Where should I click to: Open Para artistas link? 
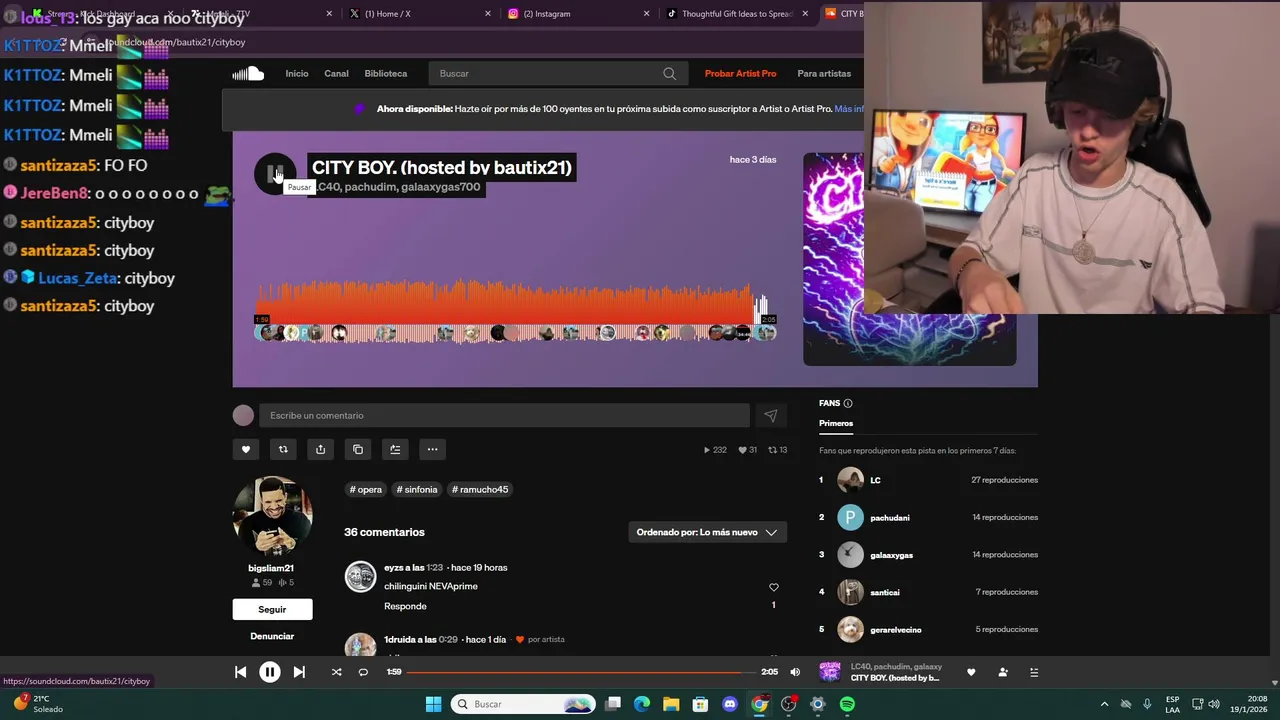(x=824, y=73)
